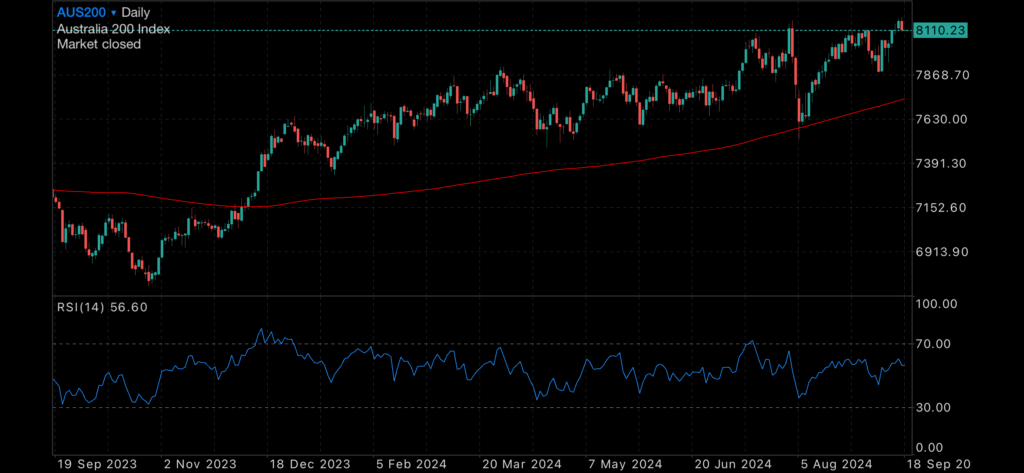1024x473 pixels.
Task: Click the 5 Aug 2024 date label
Action: pos(839,464)
